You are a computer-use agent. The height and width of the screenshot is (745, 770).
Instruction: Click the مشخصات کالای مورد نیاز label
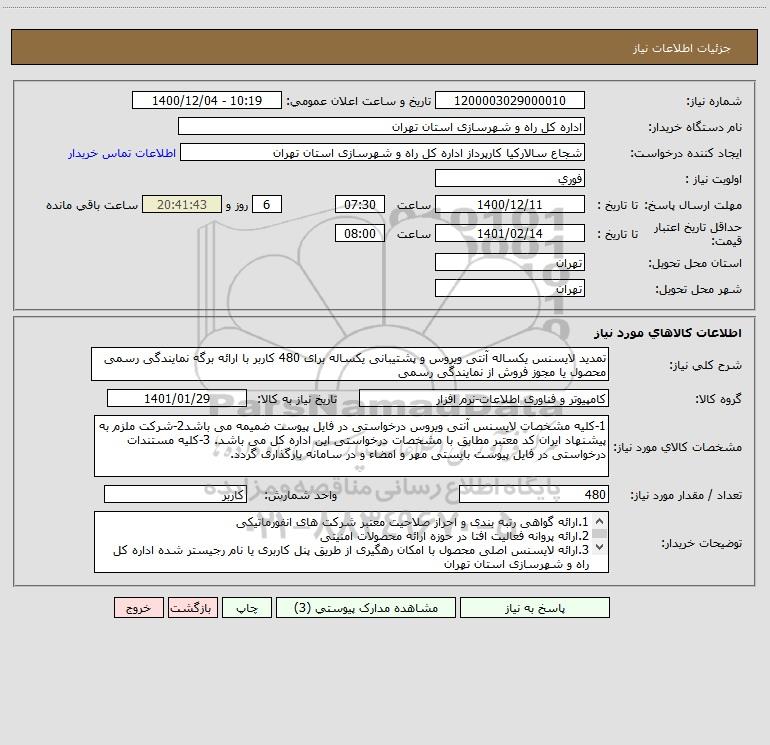pyautogui.click(x=678, y=447)
